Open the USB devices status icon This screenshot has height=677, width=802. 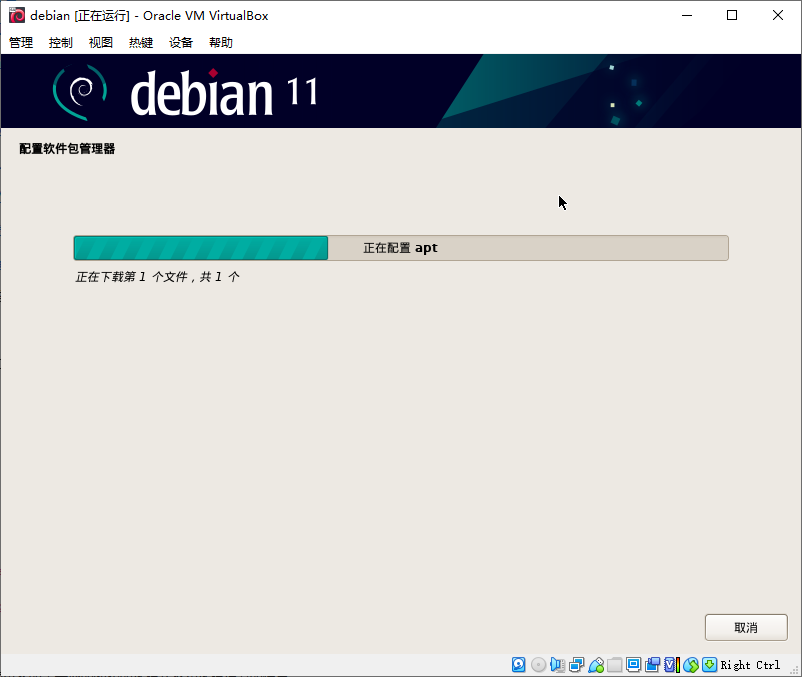click(596, 664)
